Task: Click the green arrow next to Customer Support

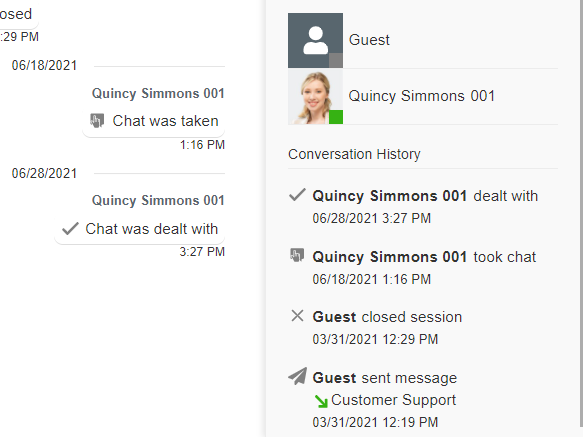Action: pos(321,401)
